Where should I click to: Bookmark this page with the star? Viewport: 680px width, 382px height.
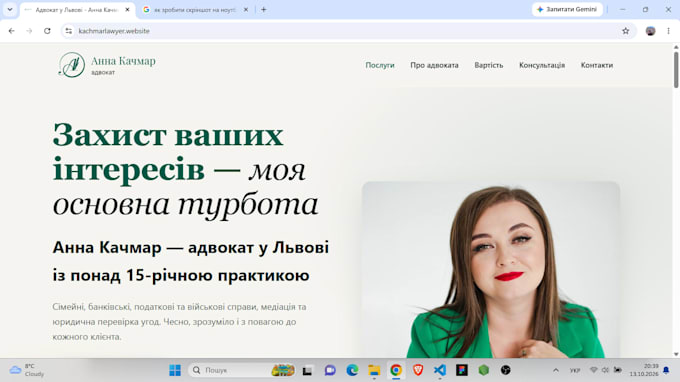[625, 31]
